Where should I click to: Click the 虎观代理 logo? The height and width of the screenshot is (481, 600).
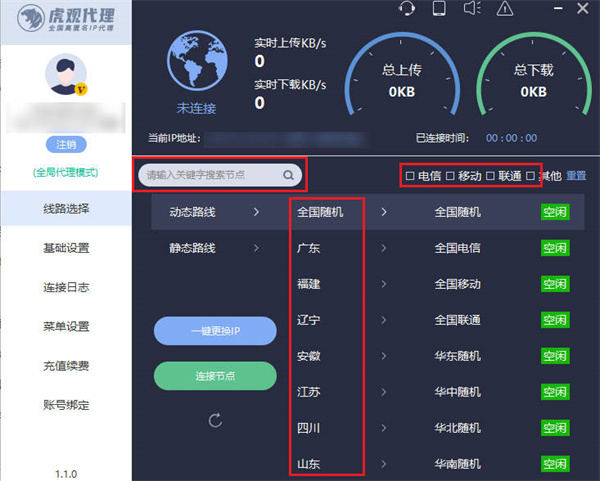coord(66,18)
